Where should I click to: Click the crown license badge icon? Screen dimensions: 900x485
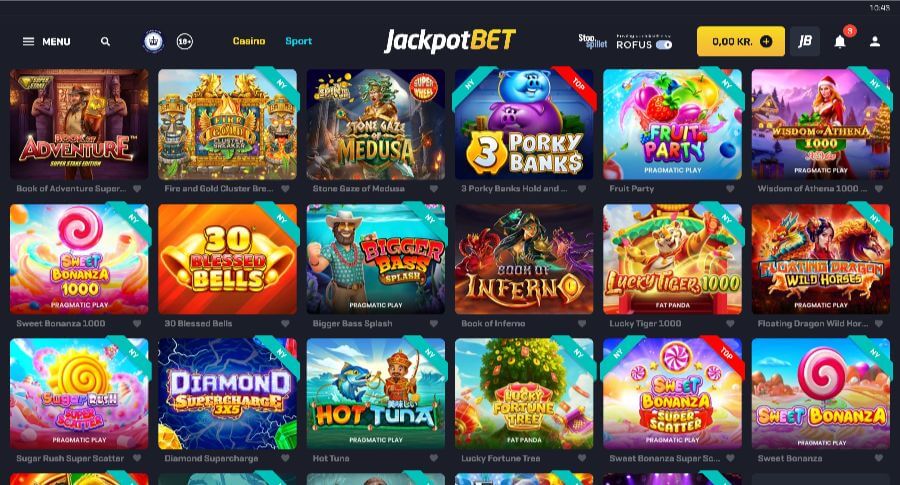pyautogui.click(x=153, y=41)
